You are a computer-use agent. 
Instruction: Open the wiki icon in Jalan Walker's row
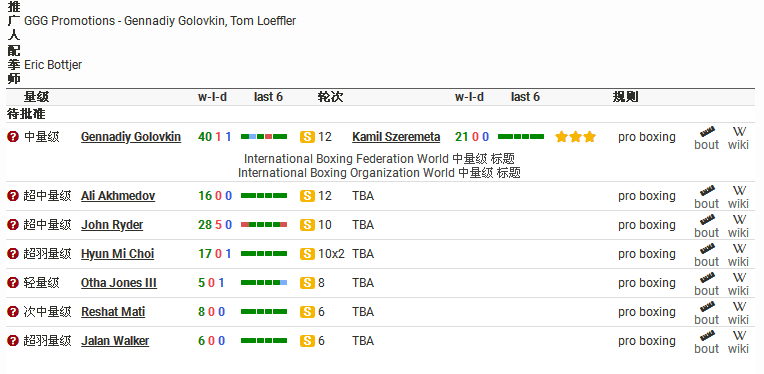click(x=738, y=342)
